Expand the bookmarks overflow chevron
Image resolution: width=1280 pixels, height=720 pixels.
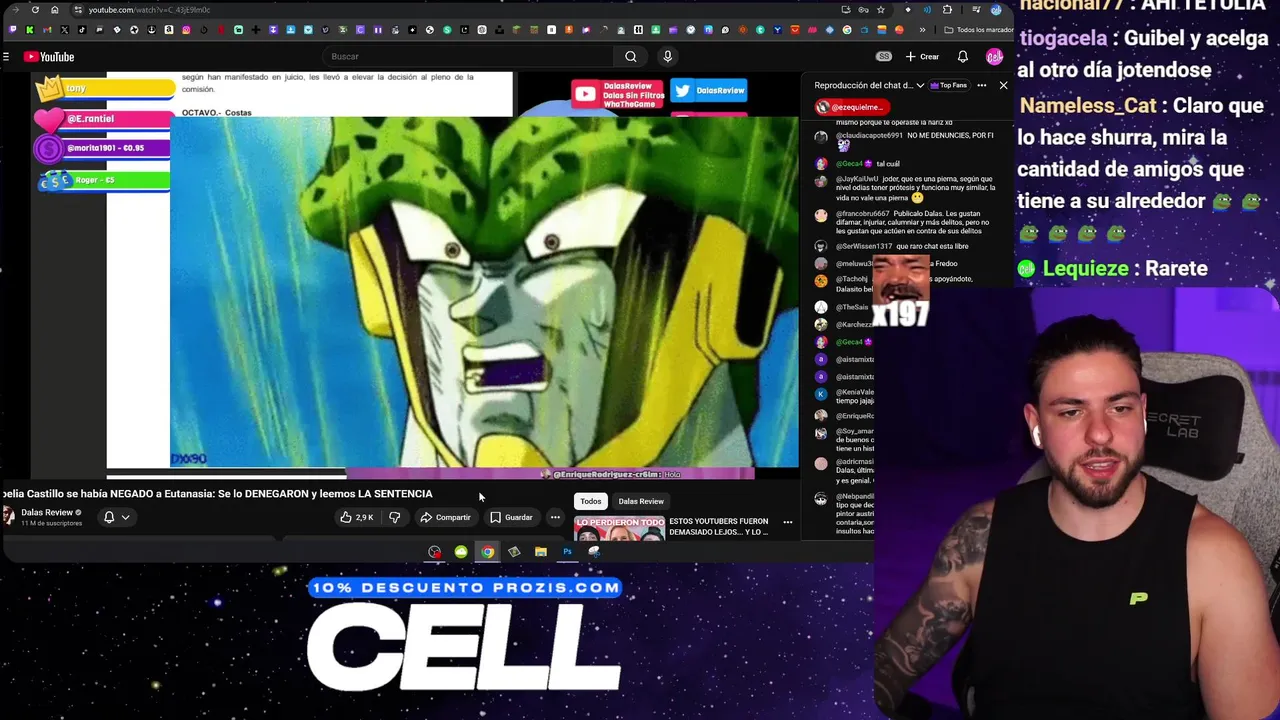pos(922,30)
